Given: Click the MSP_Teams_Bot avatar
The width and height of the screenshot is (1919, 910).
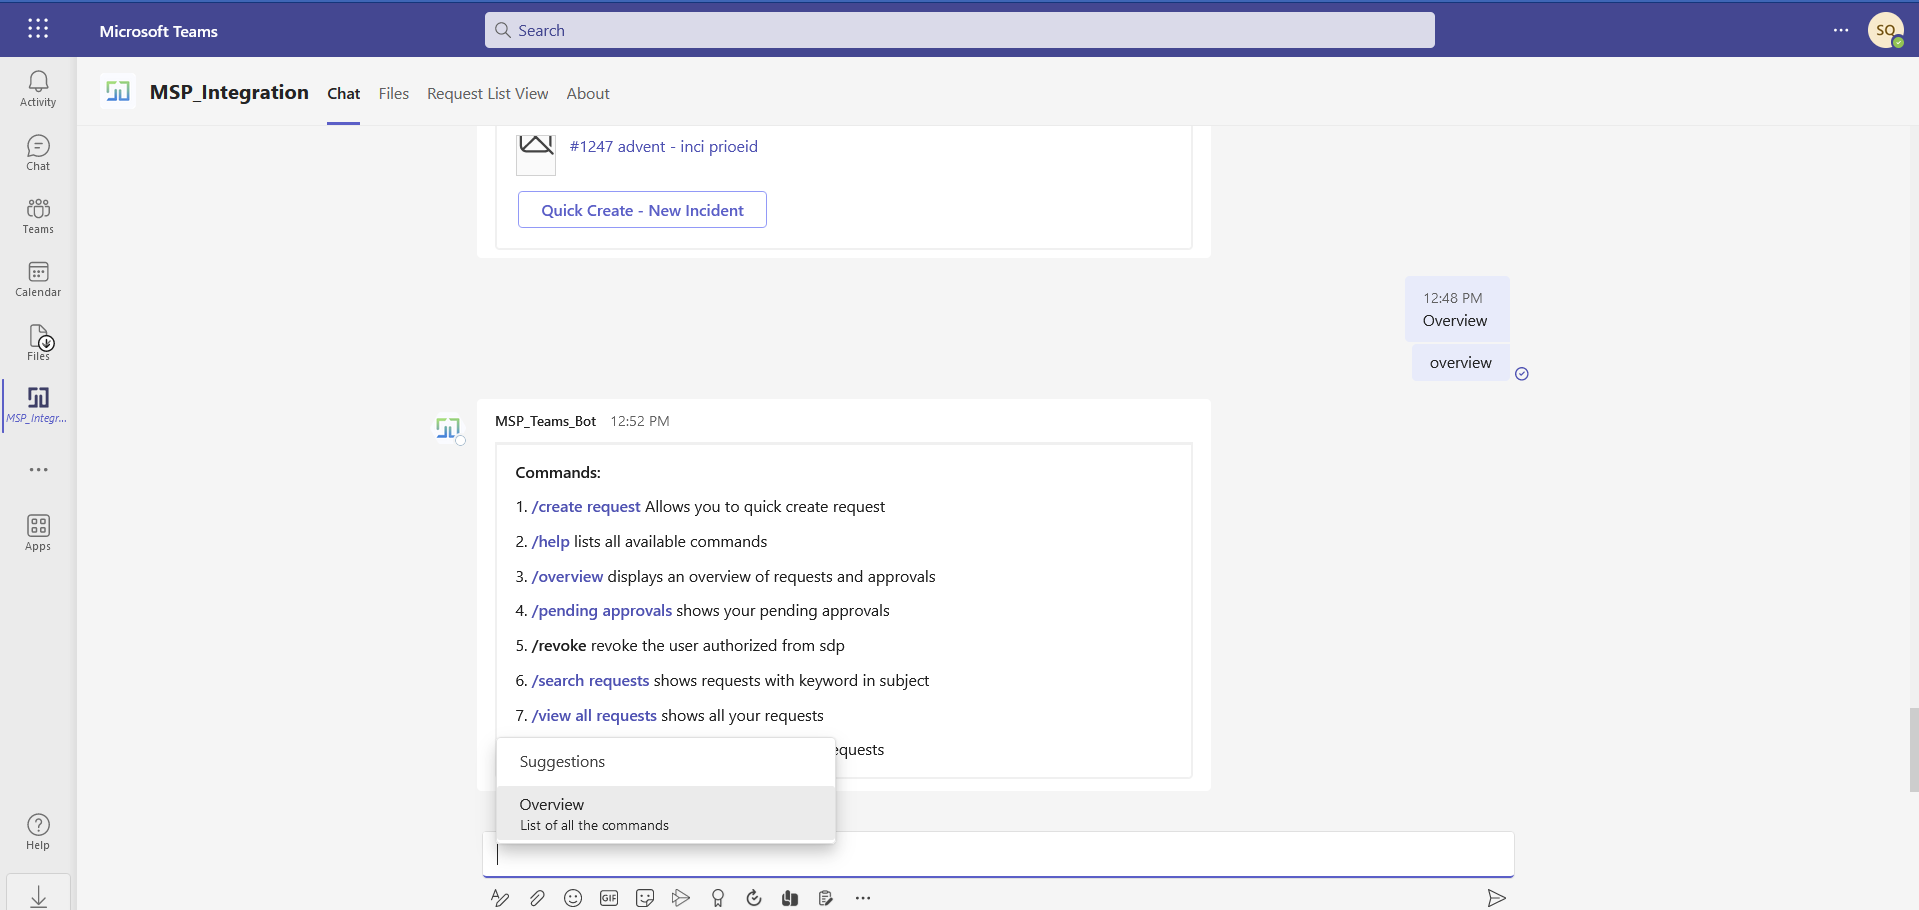Looking at the screenshot, I should (448, 428).
